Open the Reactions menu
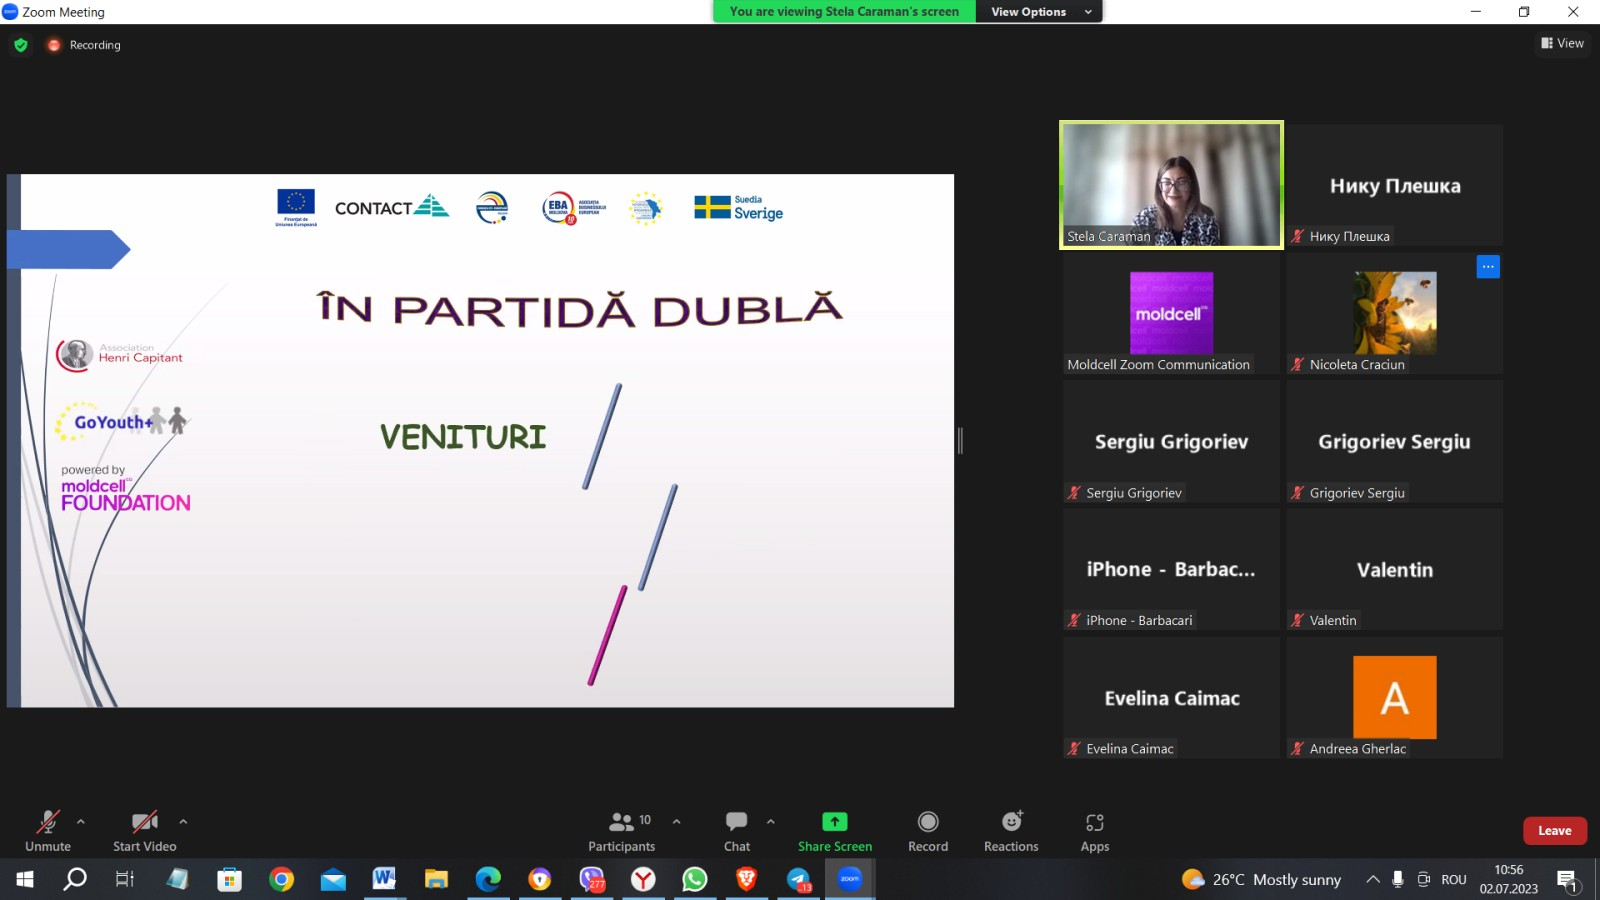Screen dimensions: 1600x900 (x=1011, y=832)
